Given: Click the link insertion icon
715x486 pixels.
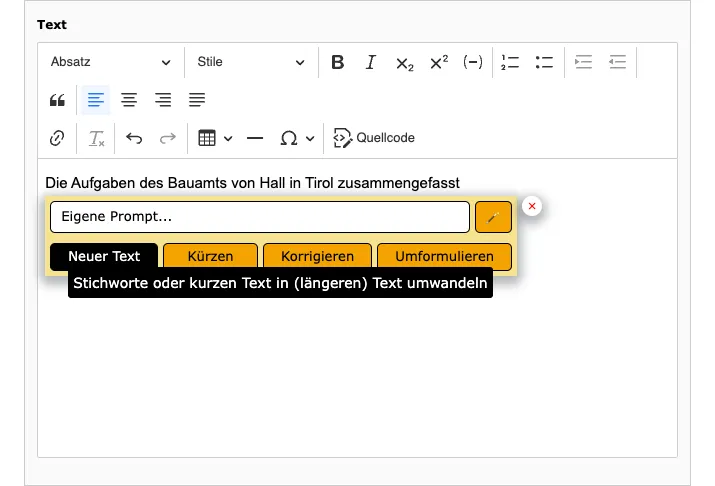Looking at the screenshot, I should (x=57, y=138).
